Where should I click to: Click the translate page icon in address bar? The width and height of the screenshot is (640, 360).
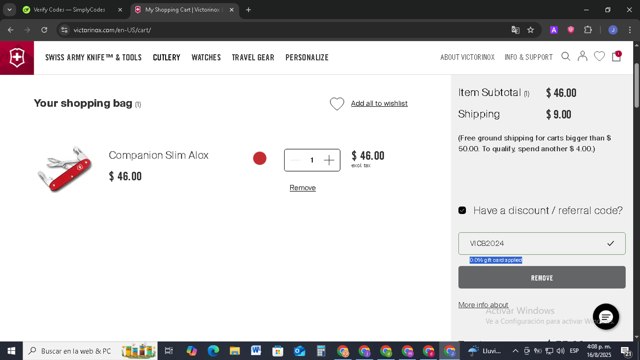coord(515,30)
